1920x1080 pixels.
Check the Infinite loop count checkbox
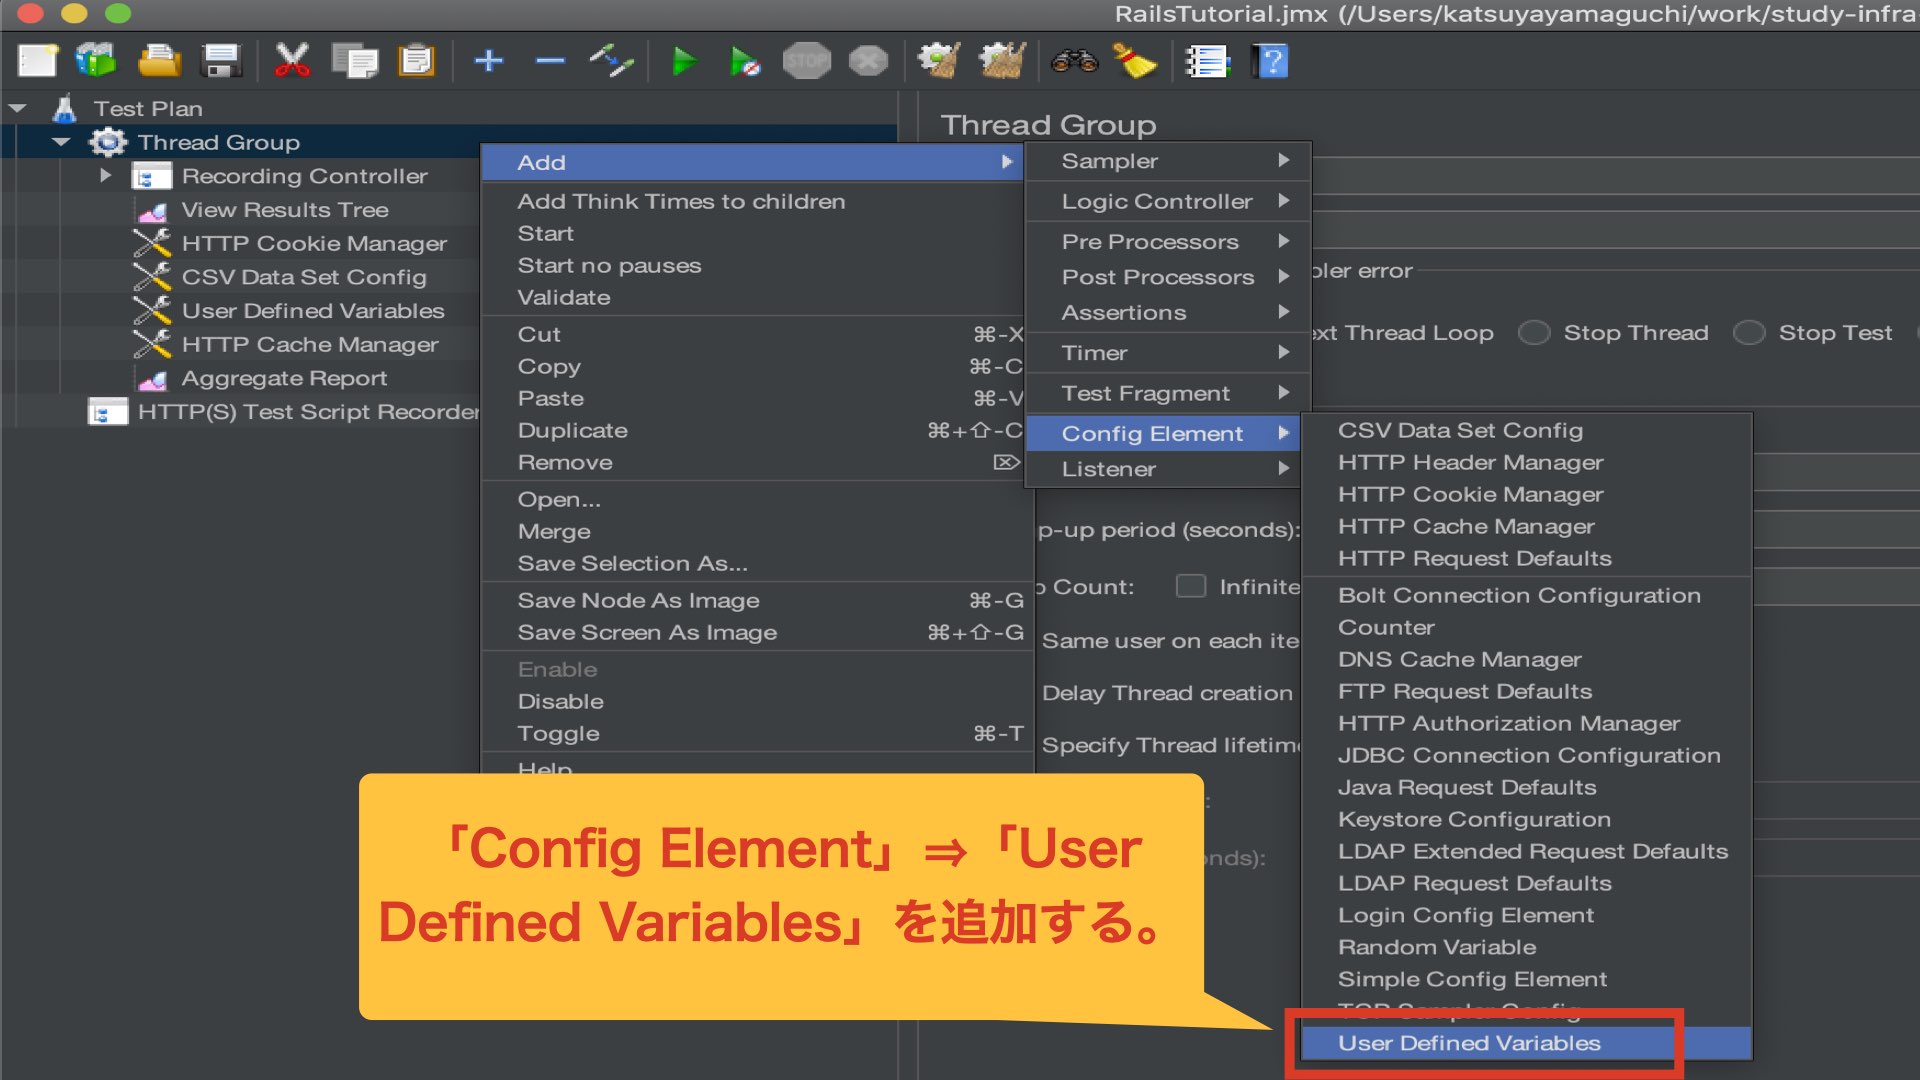click(x=1190, y=587)
